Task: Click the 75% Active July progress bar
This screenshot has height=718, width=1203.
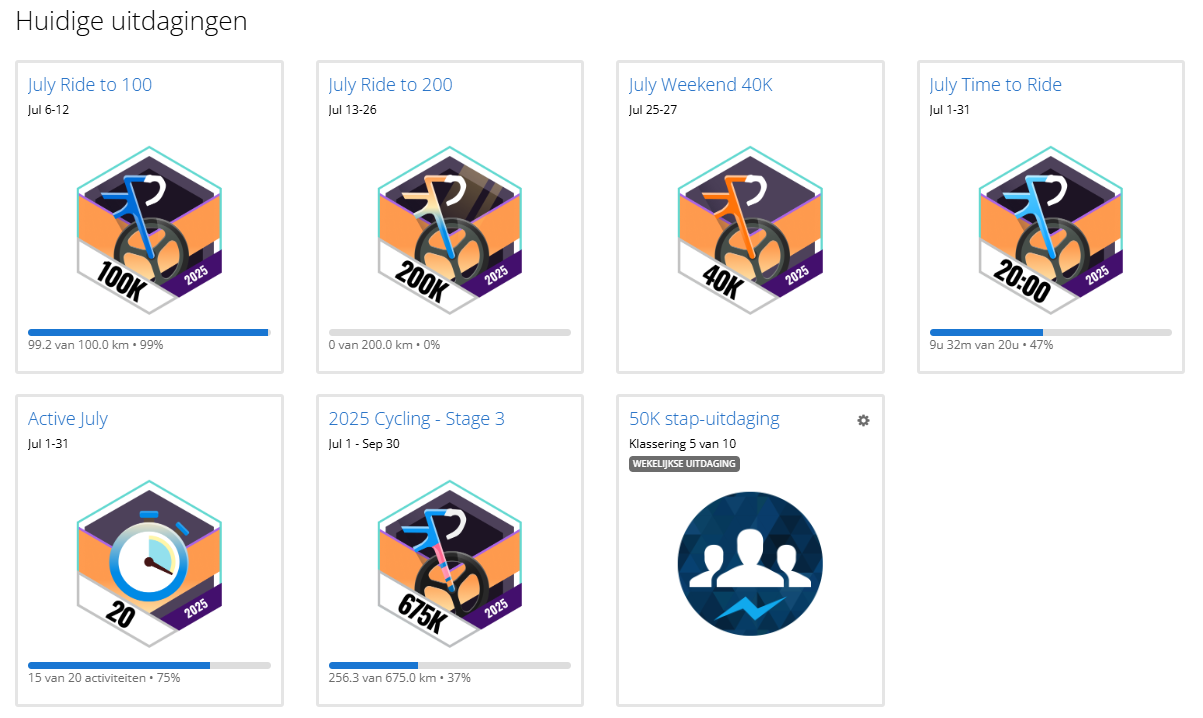Action: (x=149, y=665)
